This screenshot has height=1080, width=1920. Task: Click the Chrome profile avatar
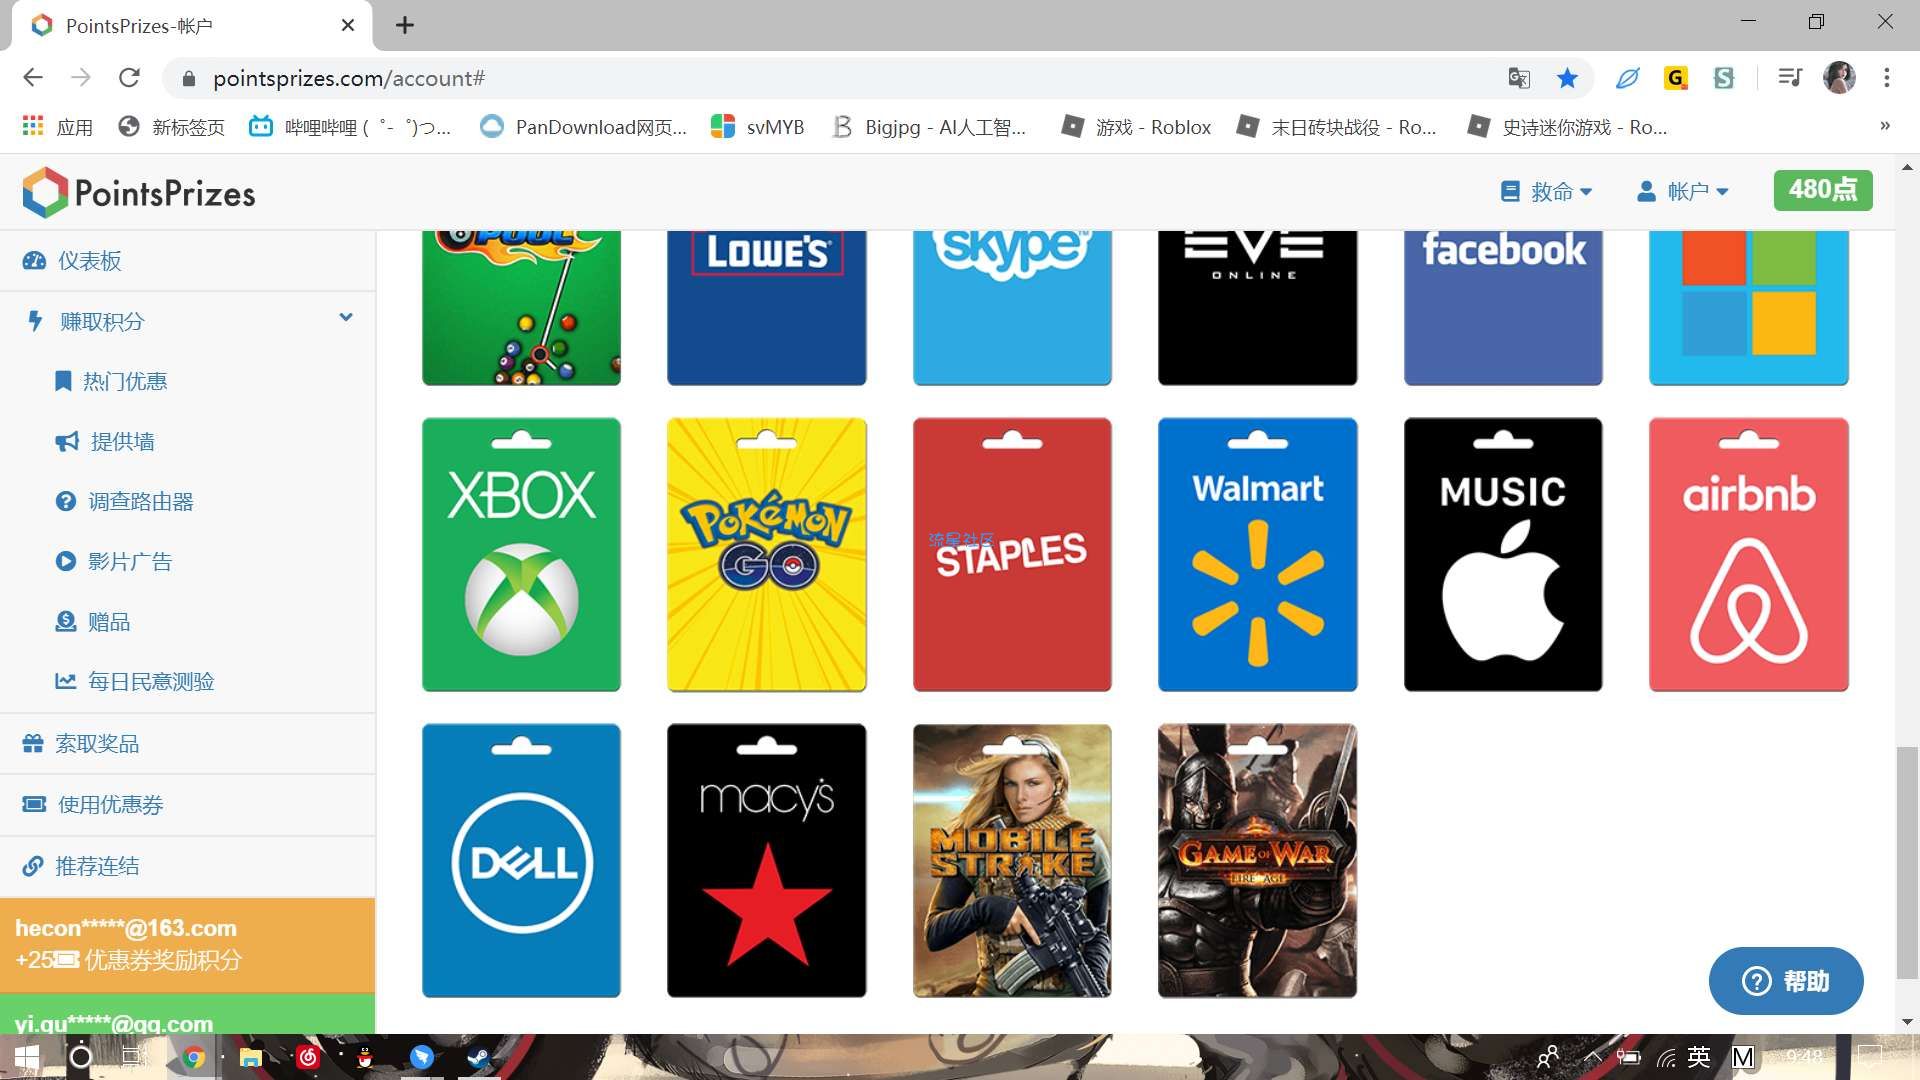click(x=1839, y=77)
